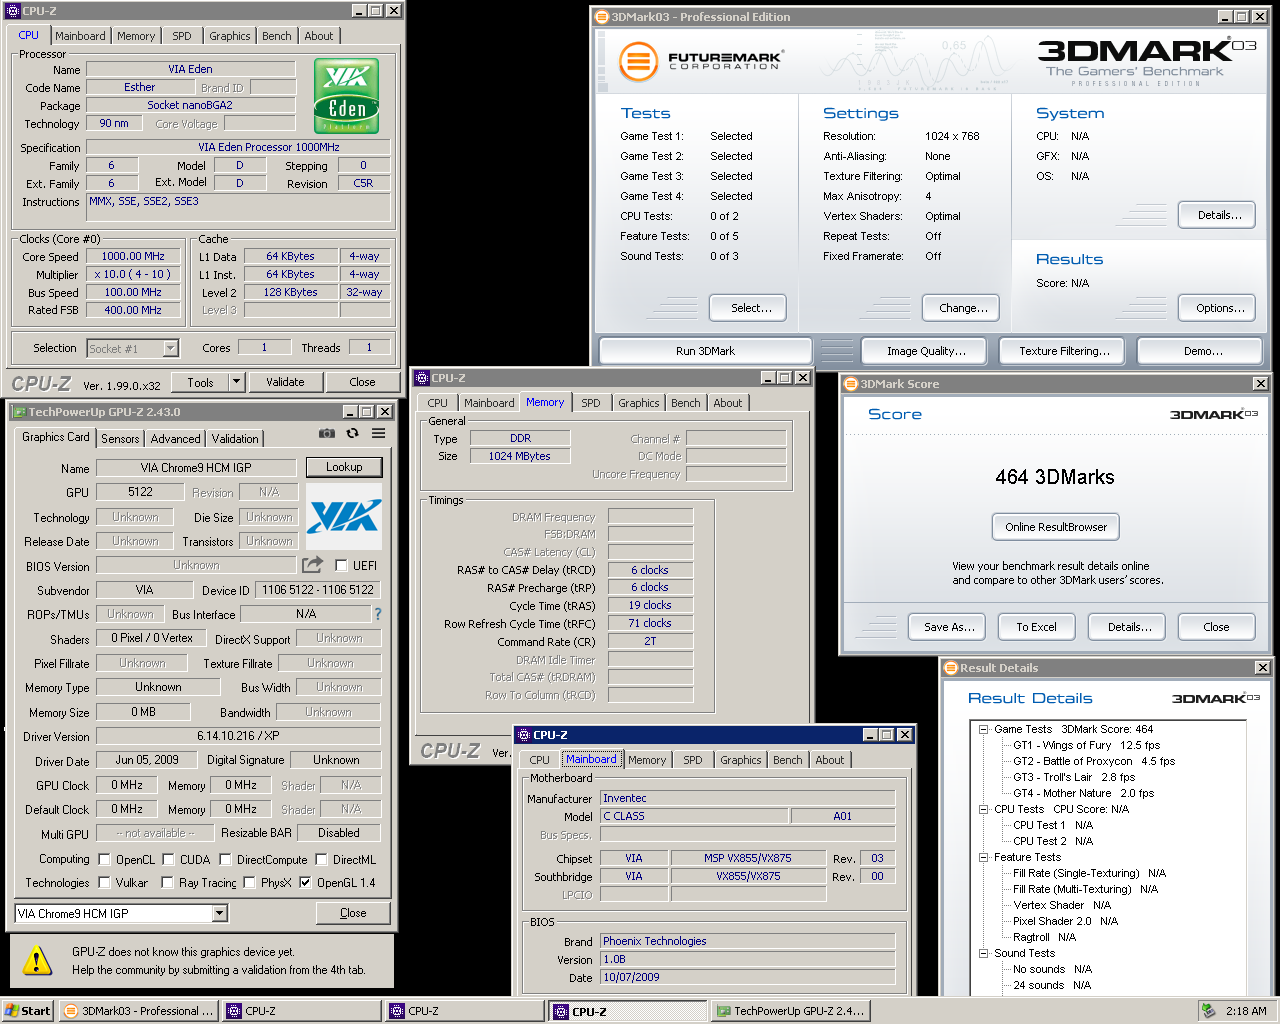
Task: Select GT4 - Mother Nature result row
Action: coord(1083,793)
